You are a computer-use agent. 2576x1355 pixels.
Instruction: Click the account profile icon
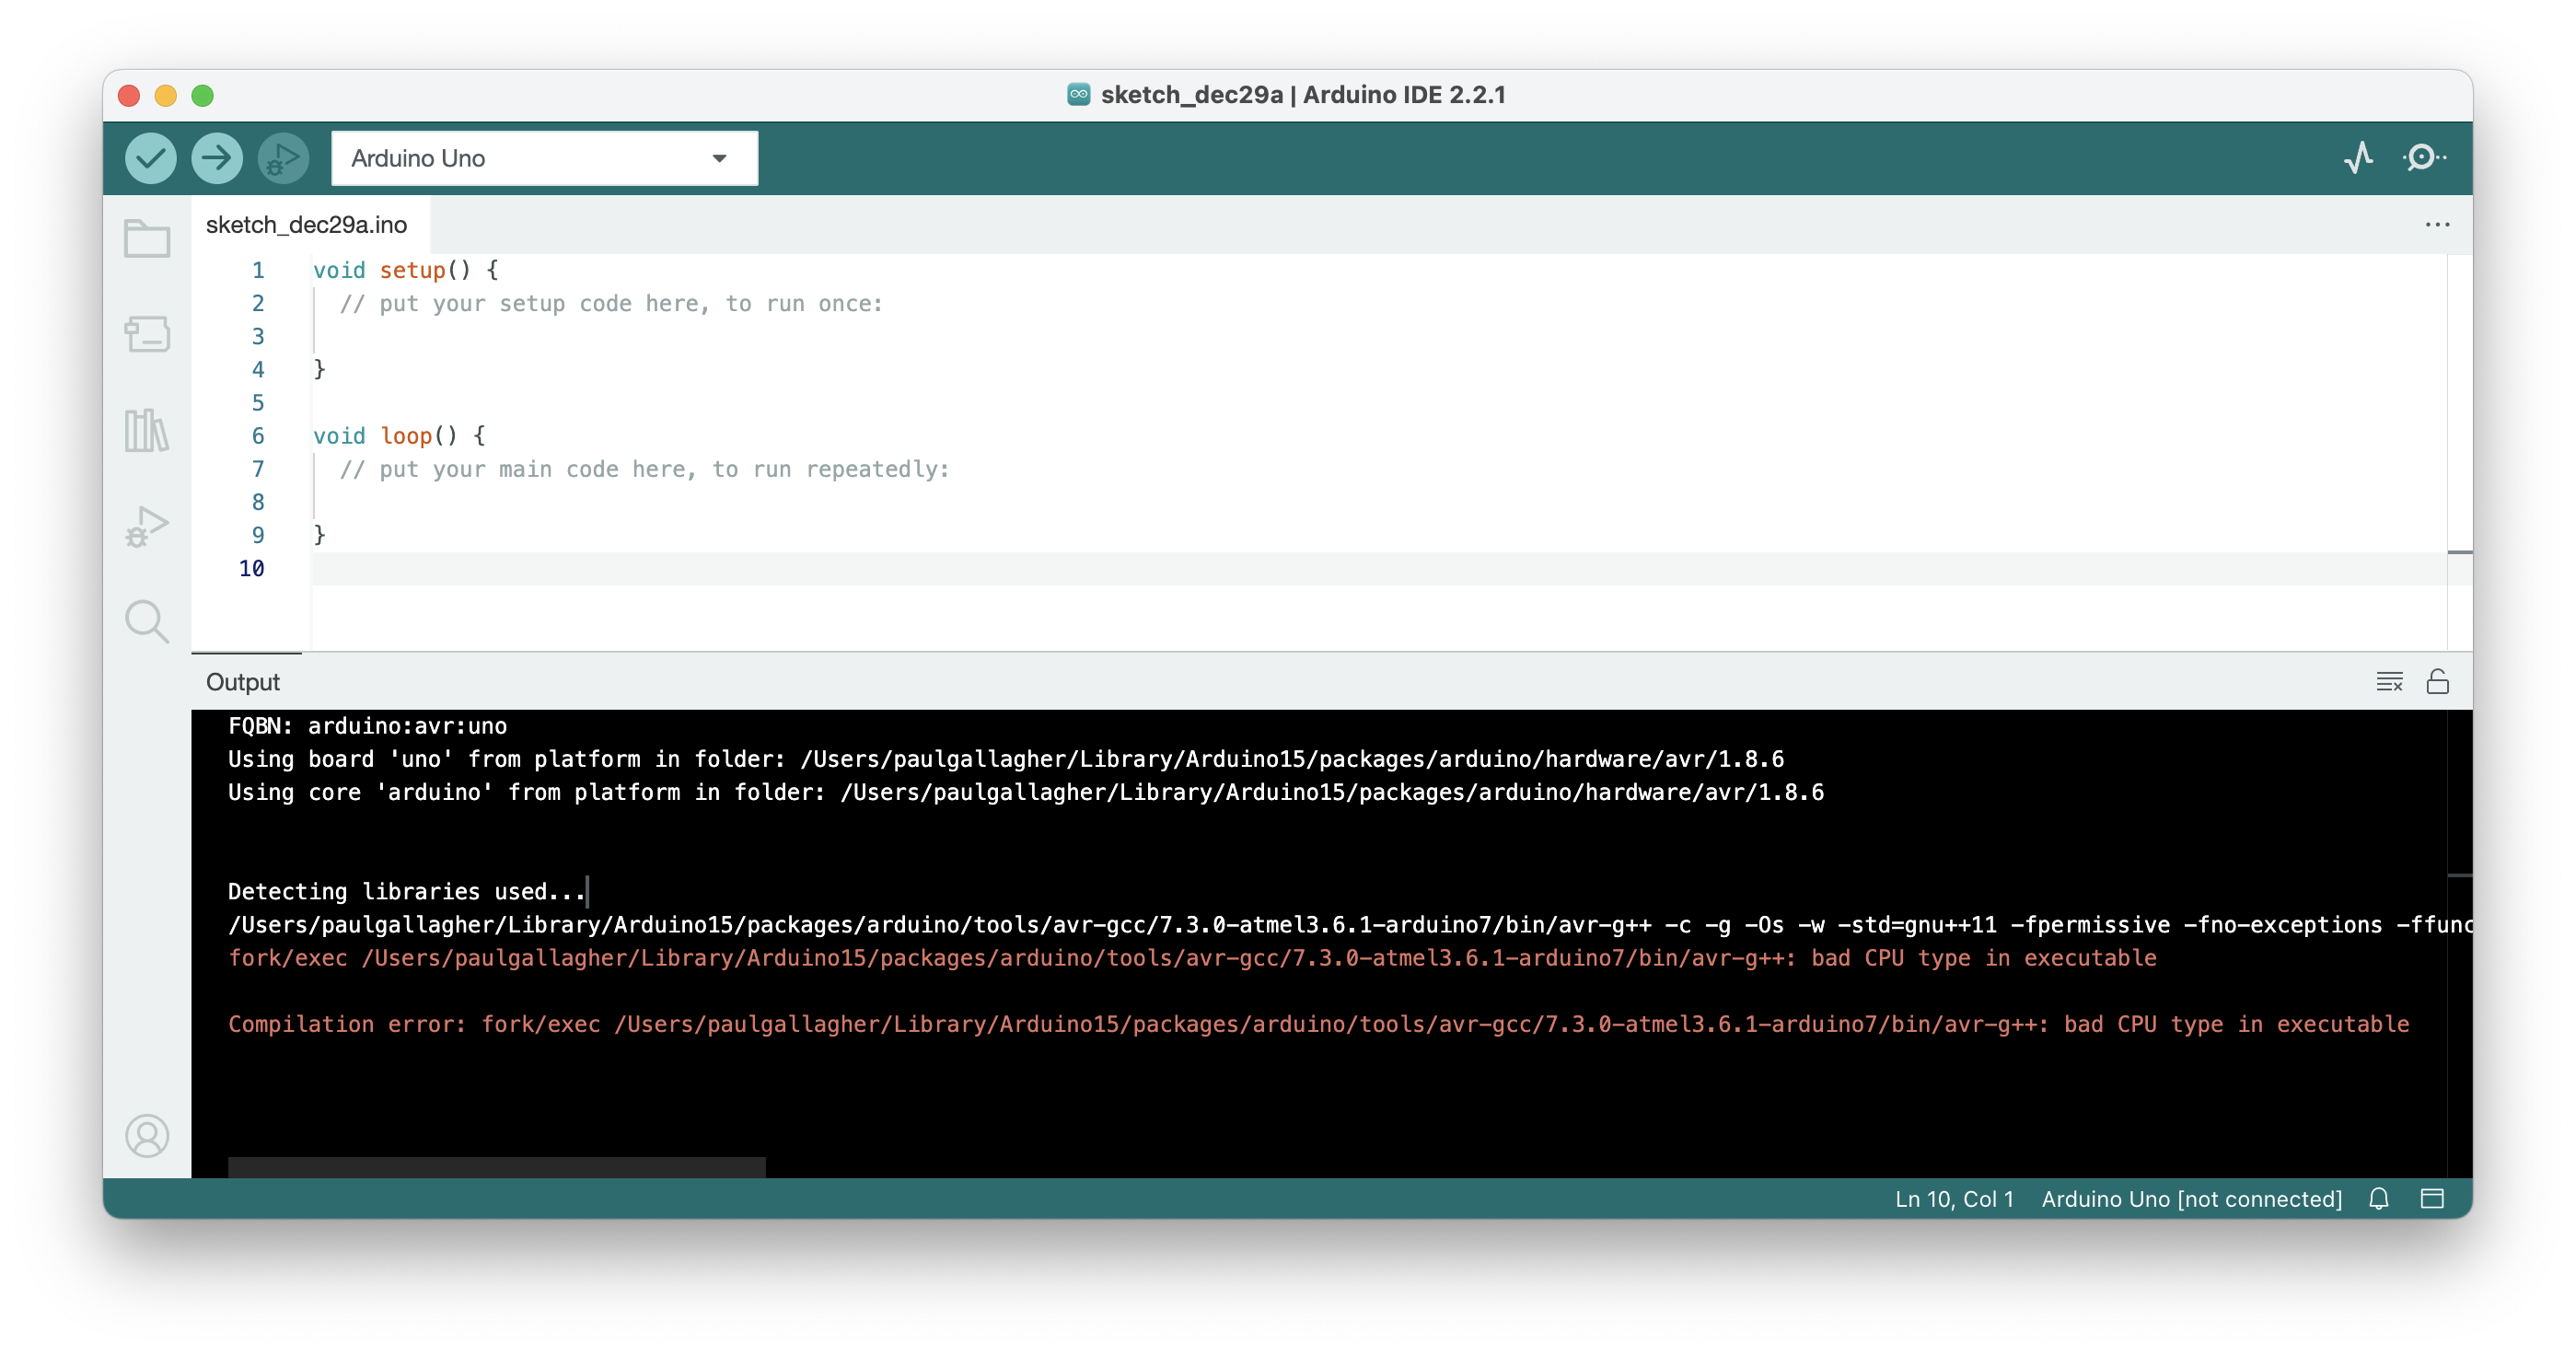tap(147, 1136)
